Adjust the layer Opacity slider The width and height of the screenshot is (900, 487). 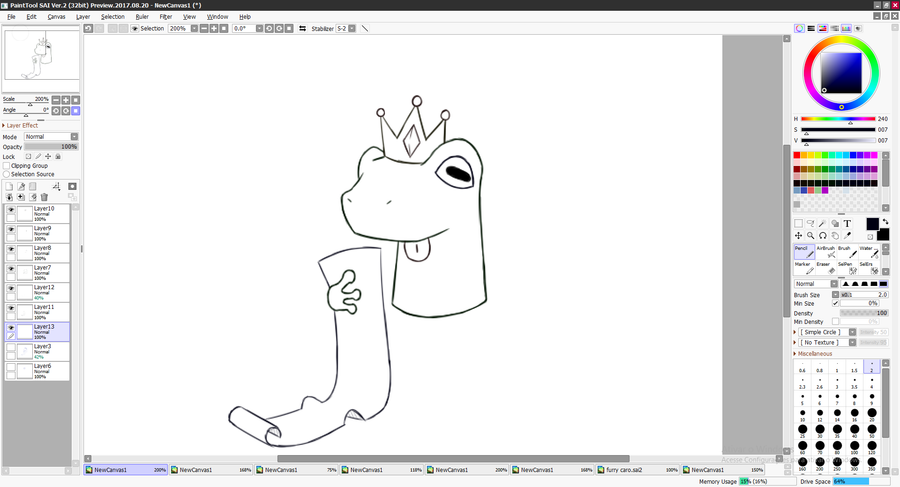point(51,146)
